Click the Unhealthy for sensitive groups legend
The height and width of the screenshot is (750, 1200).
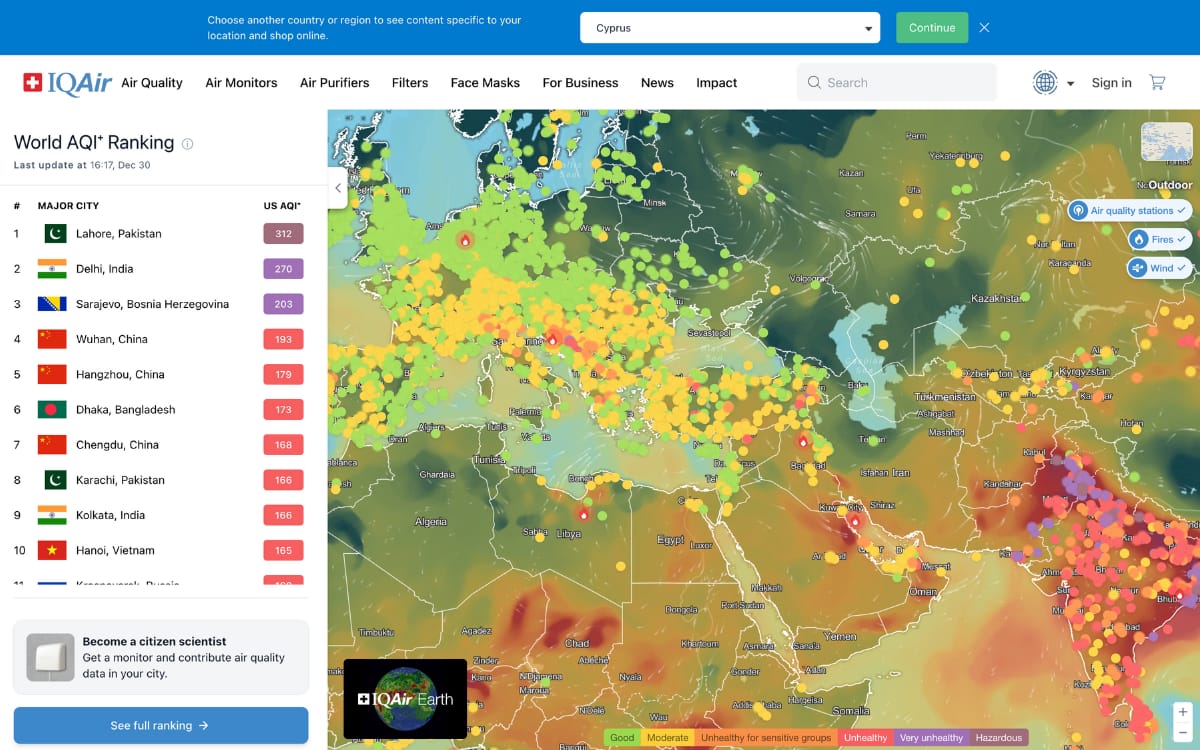(x=766, y=738)
